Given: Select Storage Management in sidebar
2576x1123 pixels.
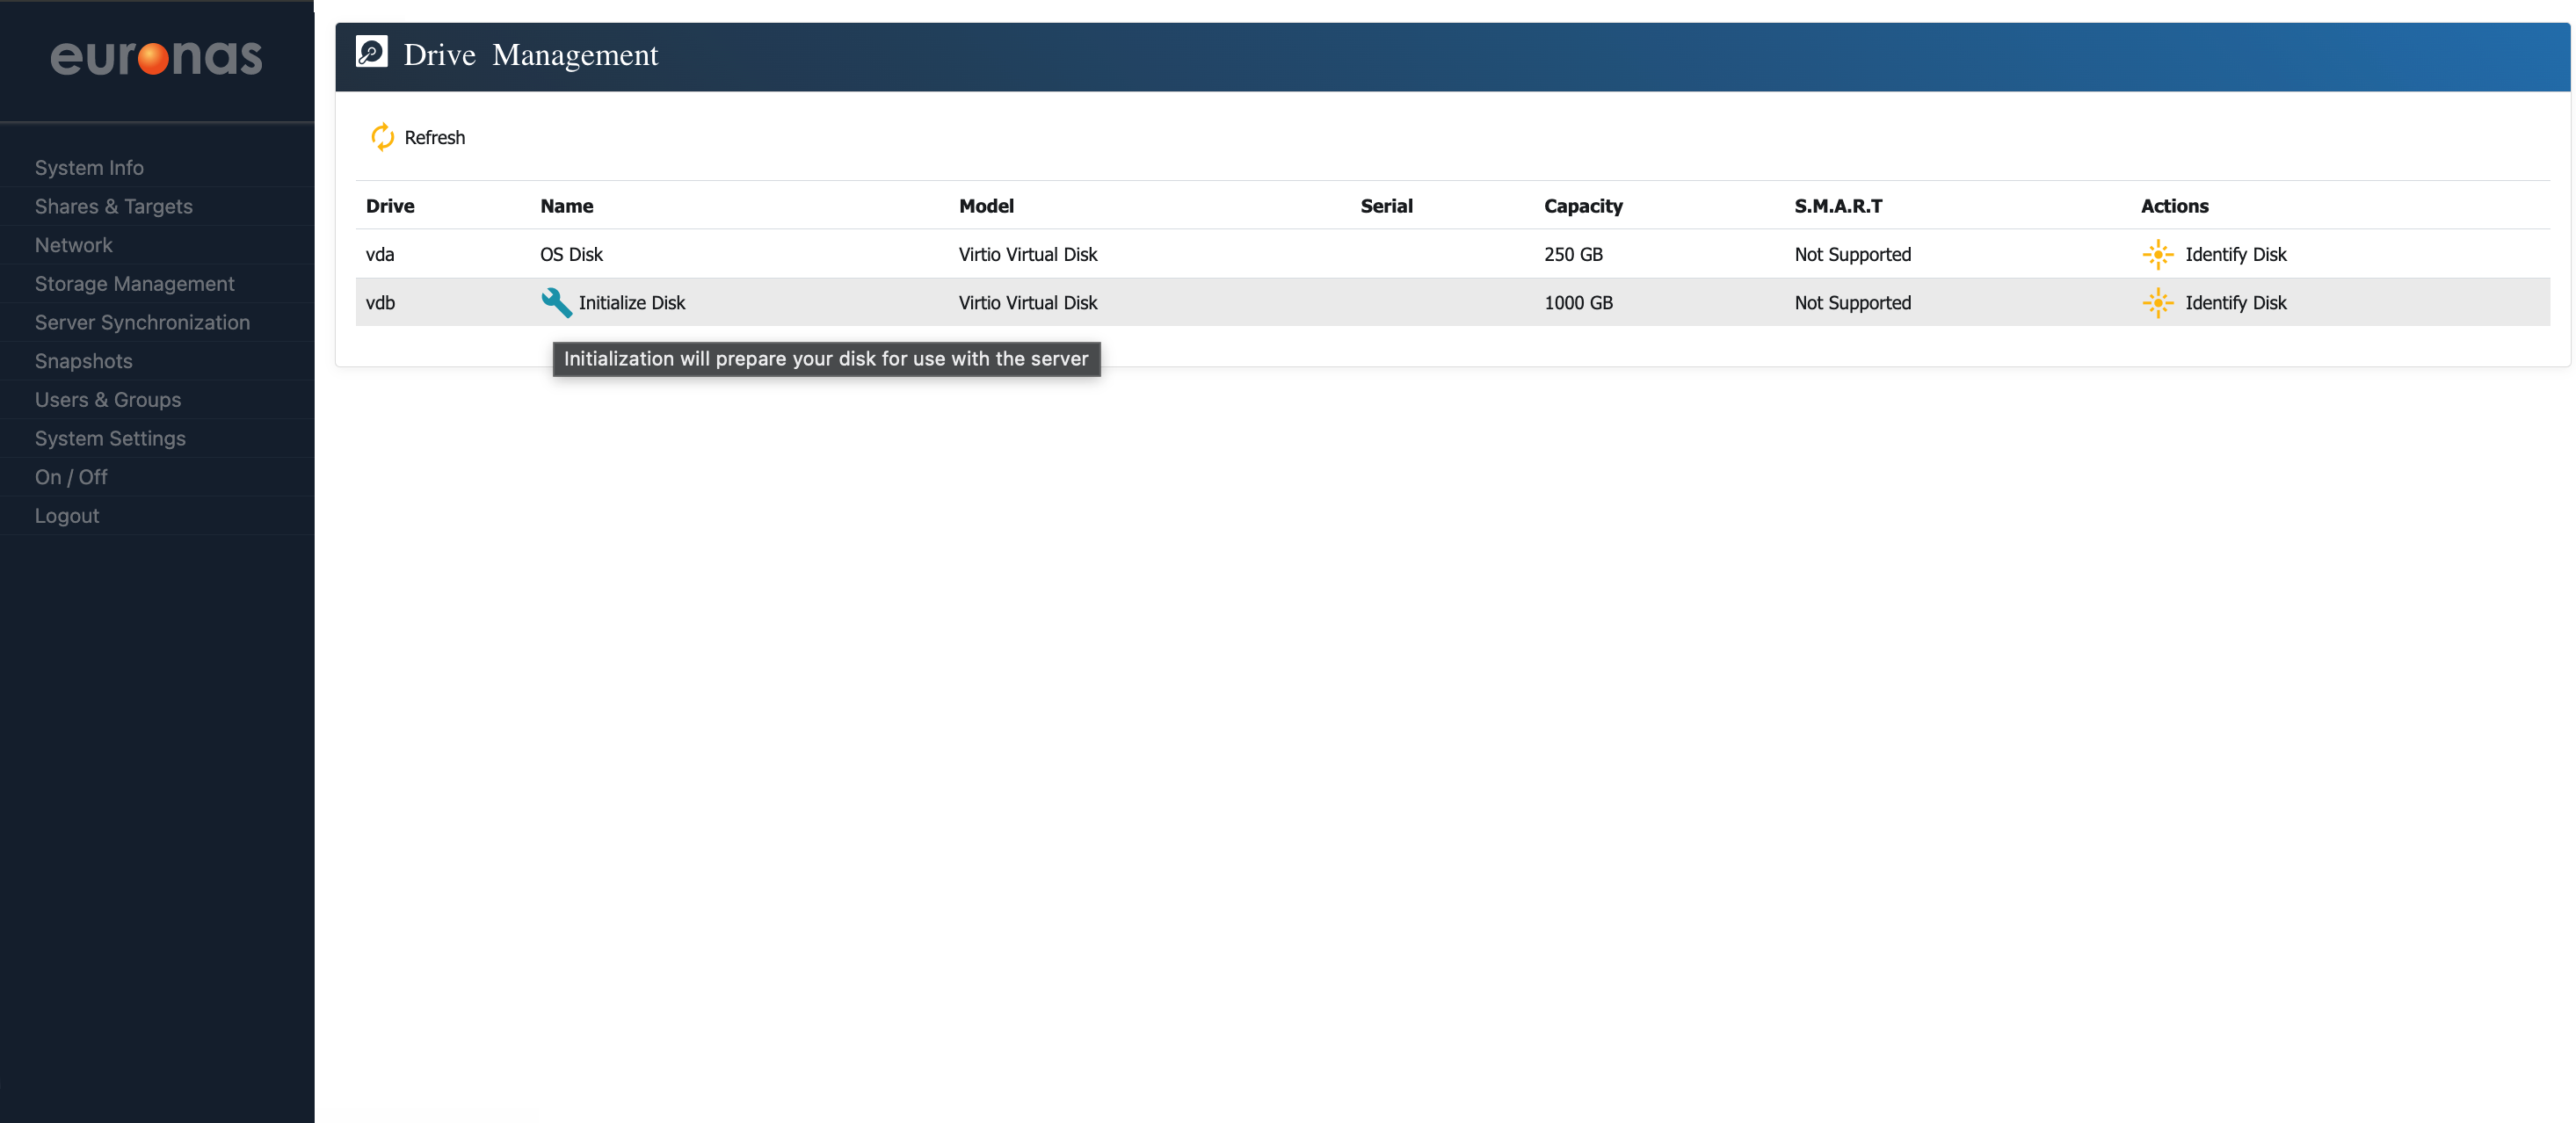Looking at the screenshot, I should pyautogui.click(x=134, y=284).
